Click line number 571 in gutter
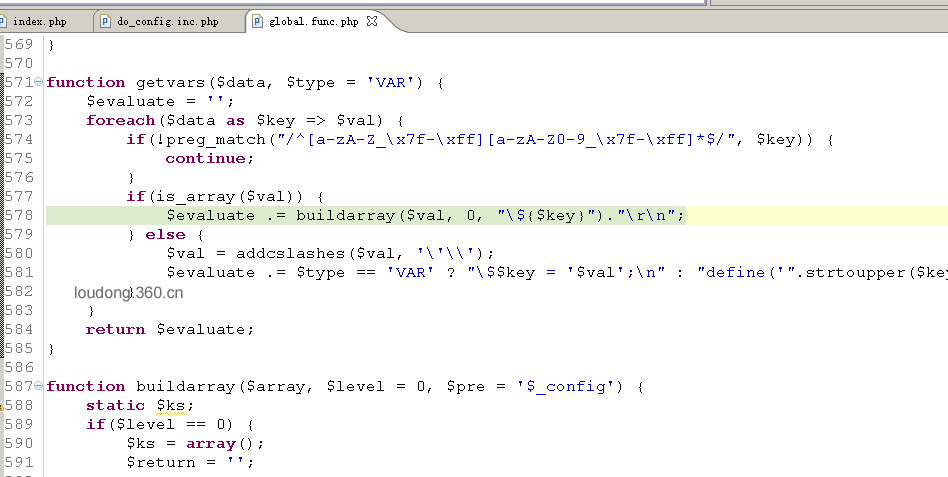 pos(19,82)
